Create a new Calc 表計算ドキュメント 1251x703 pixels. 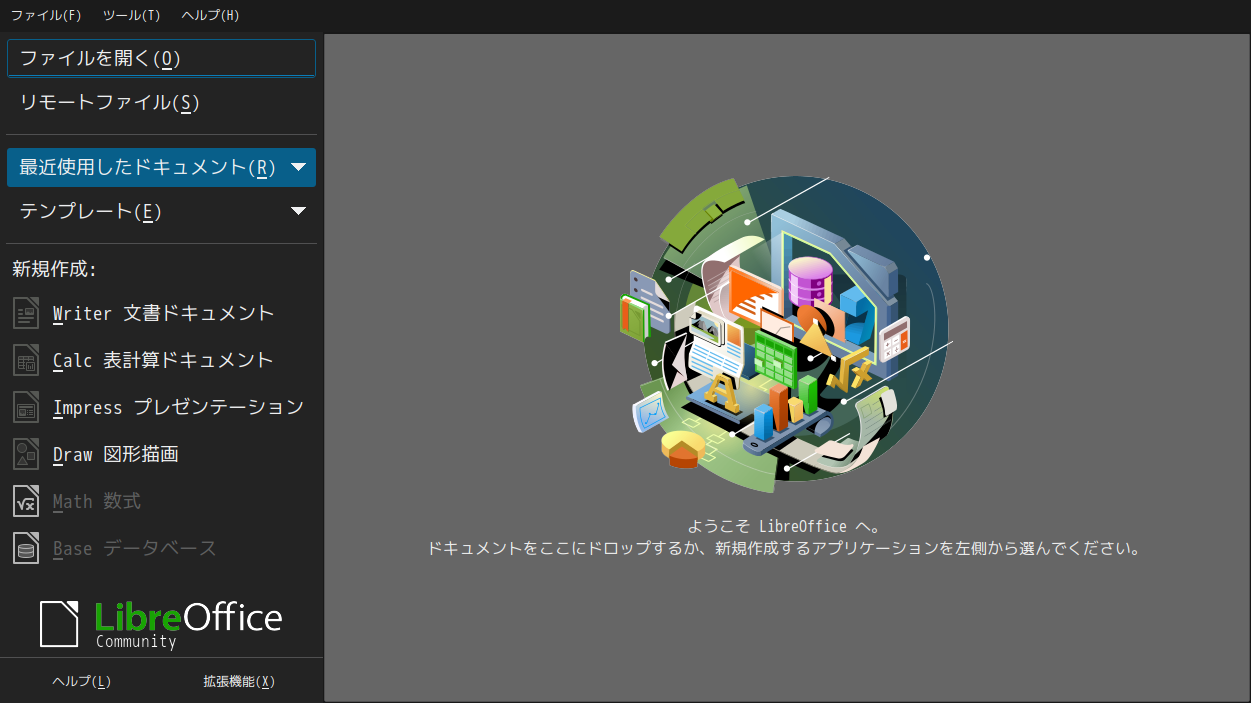tap(161, 360)
